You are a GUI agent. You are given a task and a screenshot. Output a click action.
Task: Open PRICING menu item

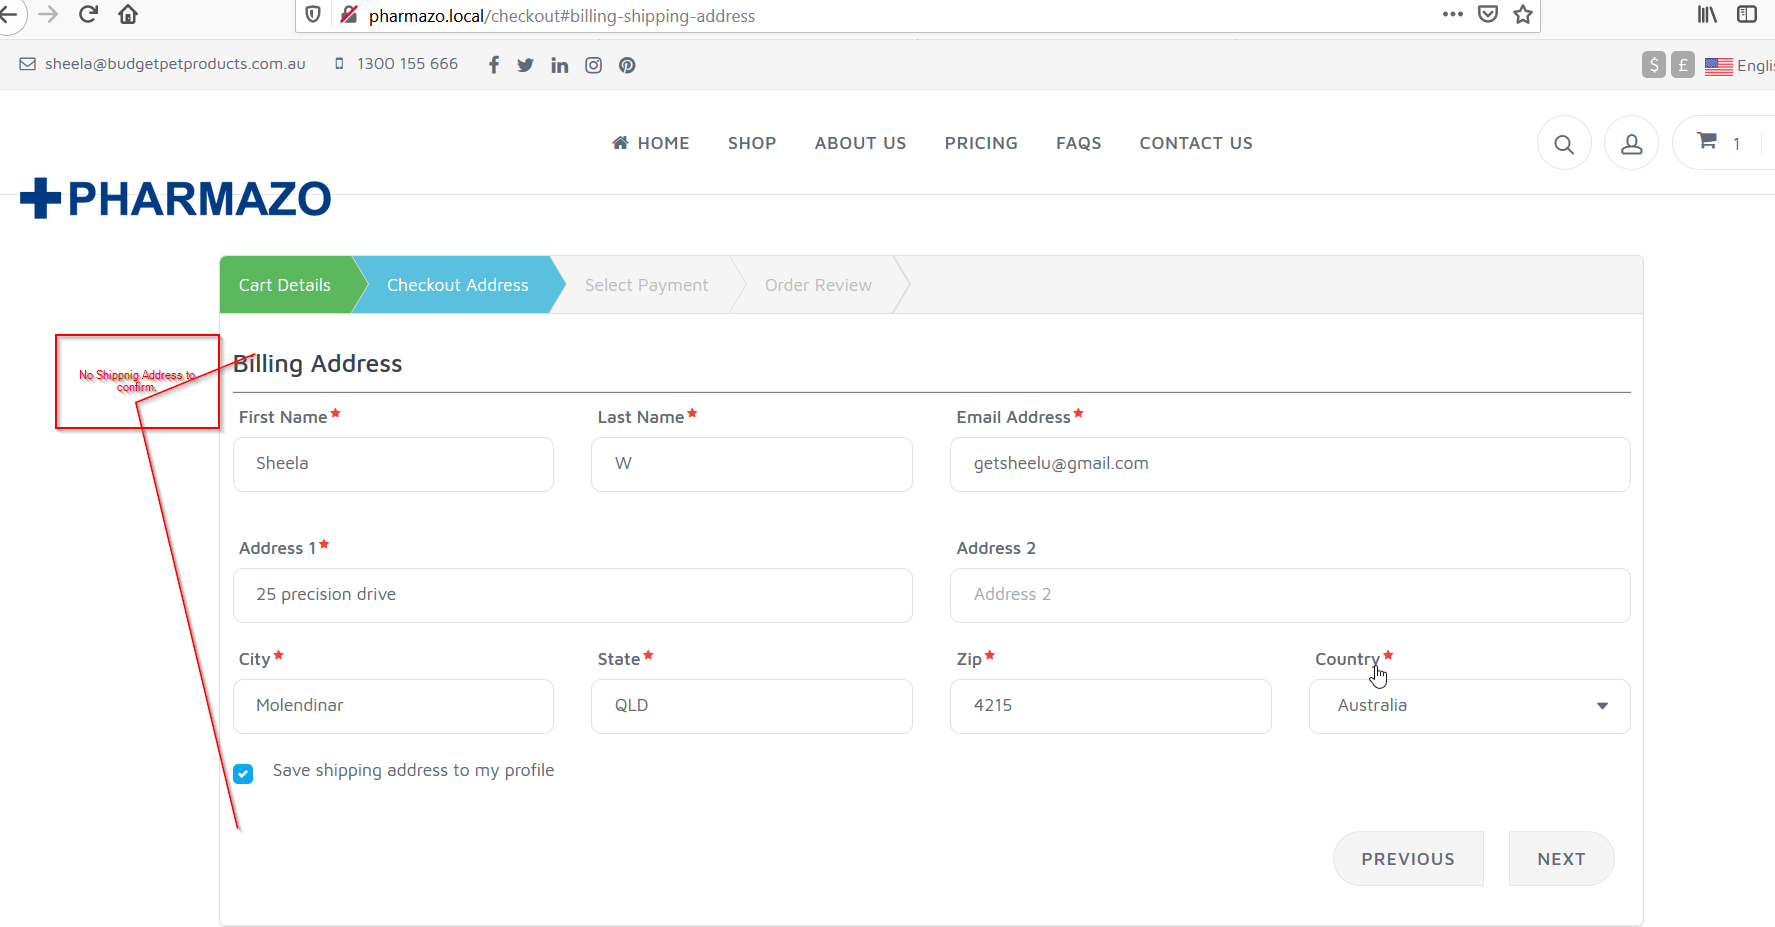(981, 143)
